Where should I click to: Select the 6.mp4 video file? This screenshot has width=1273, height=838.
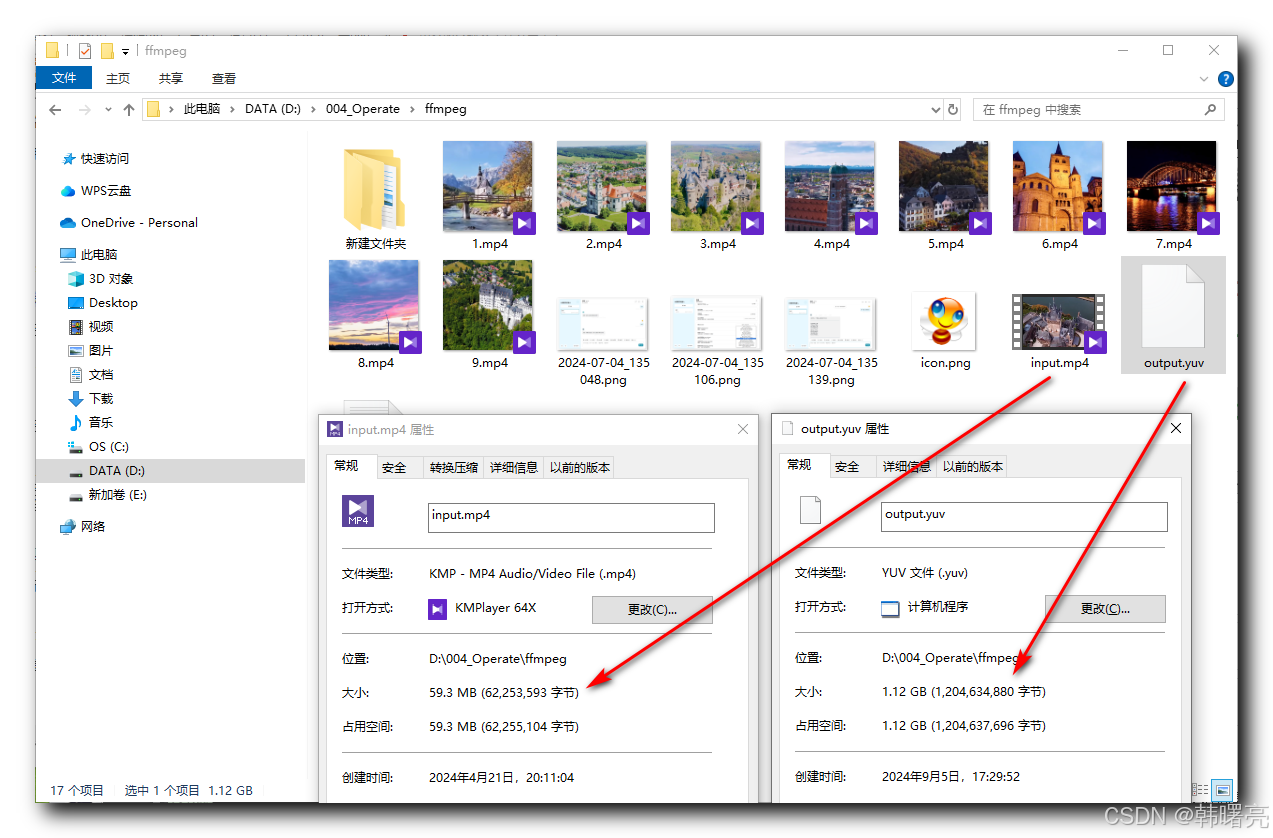click(x=1059, y=188)
